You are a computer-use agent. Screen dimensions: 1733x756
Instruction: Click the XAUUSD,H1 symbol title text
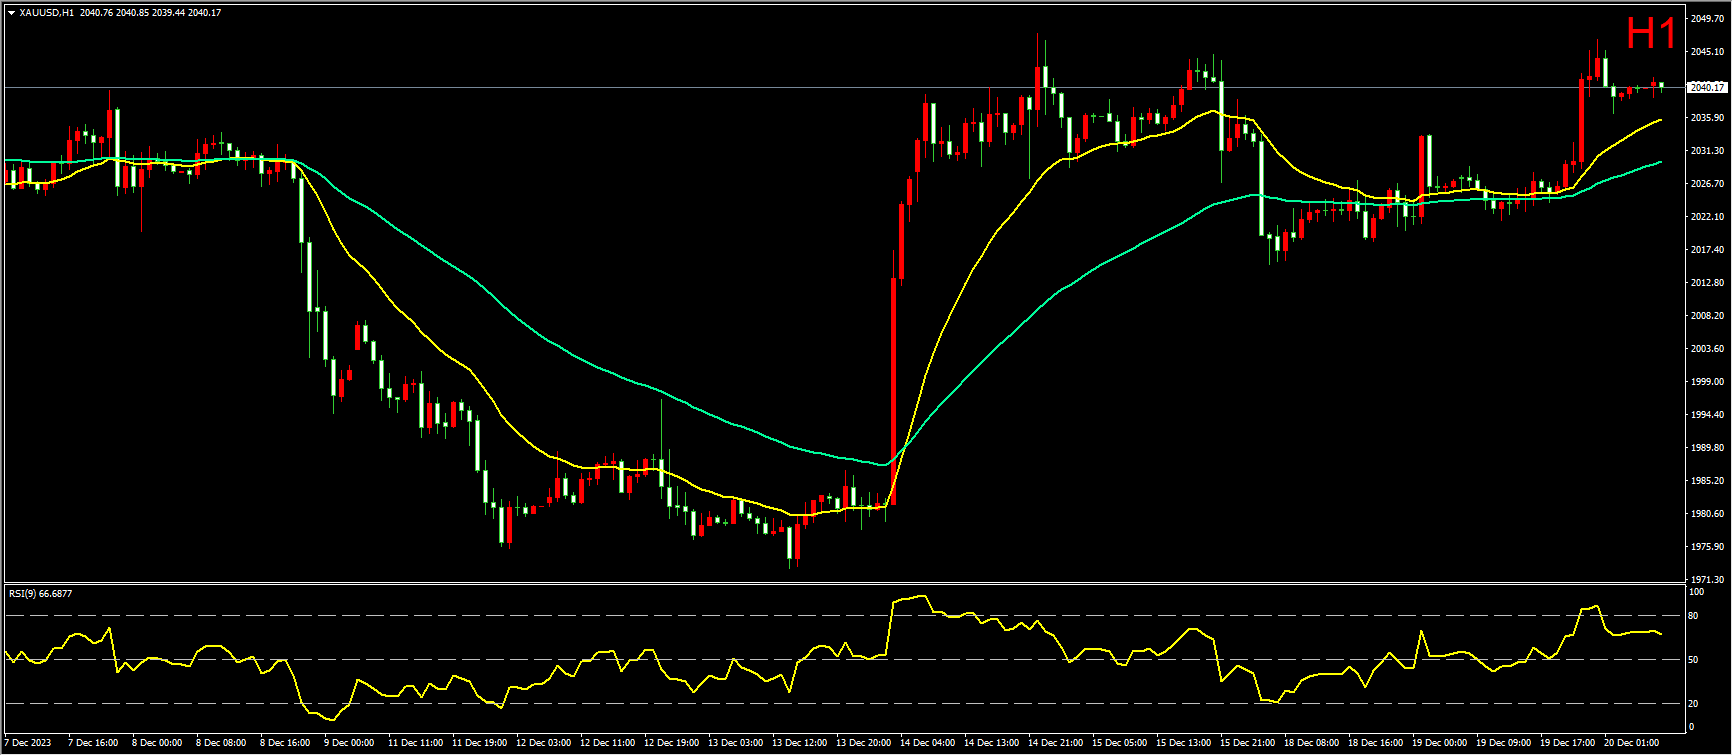coord(46,13)
